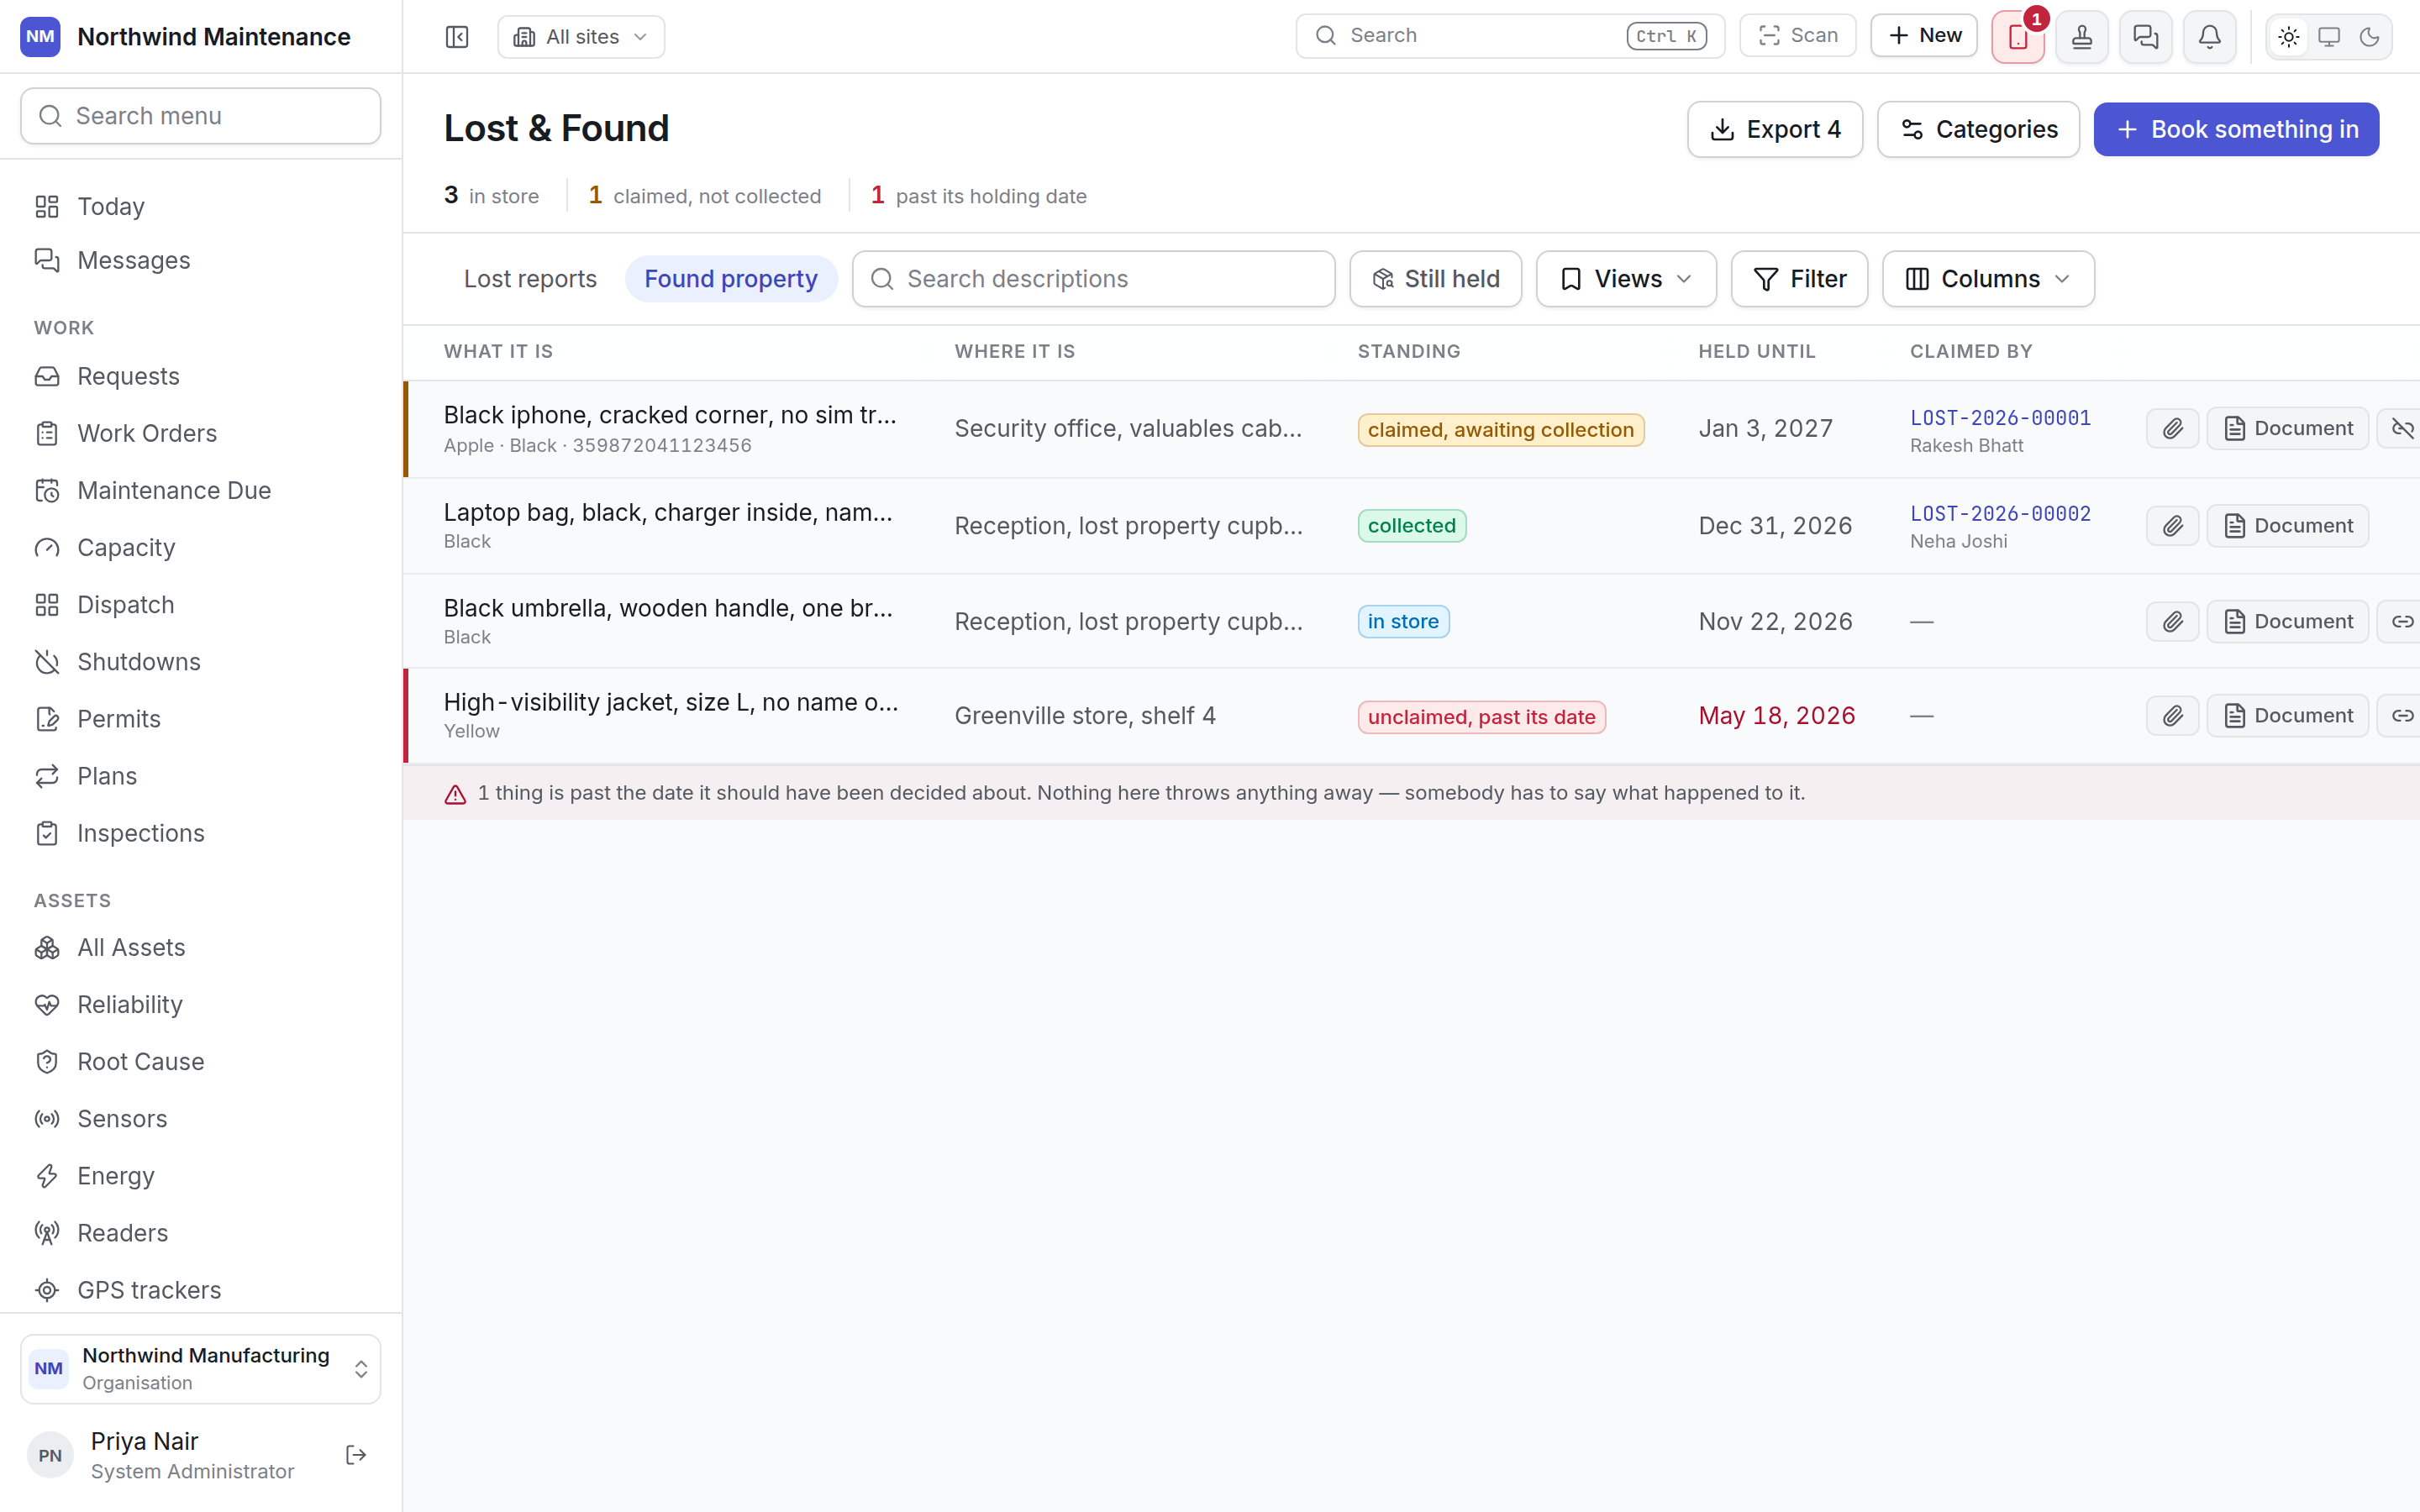Select the Found property tab
2420x1512 pixels.
click(731, 279)
